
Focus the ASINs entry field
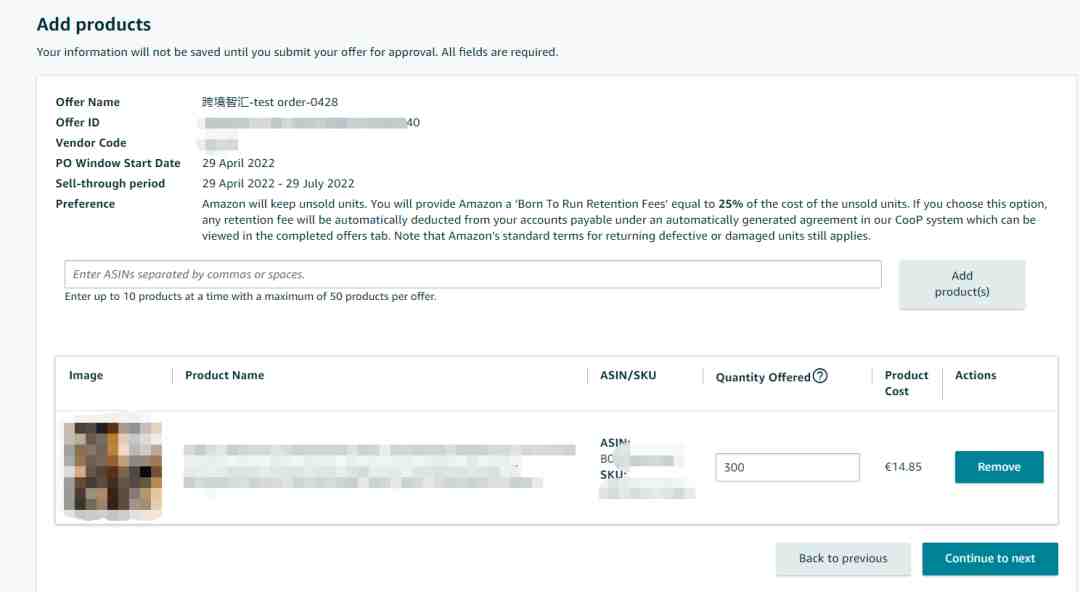click(x=472, y=274)
